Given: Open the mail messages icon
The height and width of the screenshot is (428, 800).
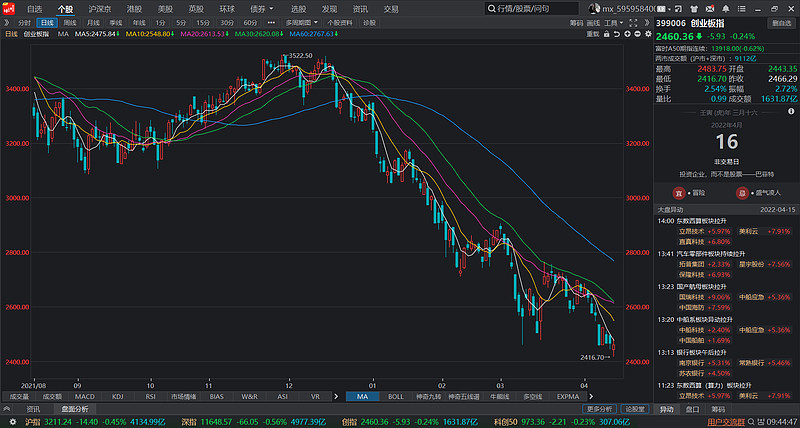Looking at the screenshot, I should 710,9.
